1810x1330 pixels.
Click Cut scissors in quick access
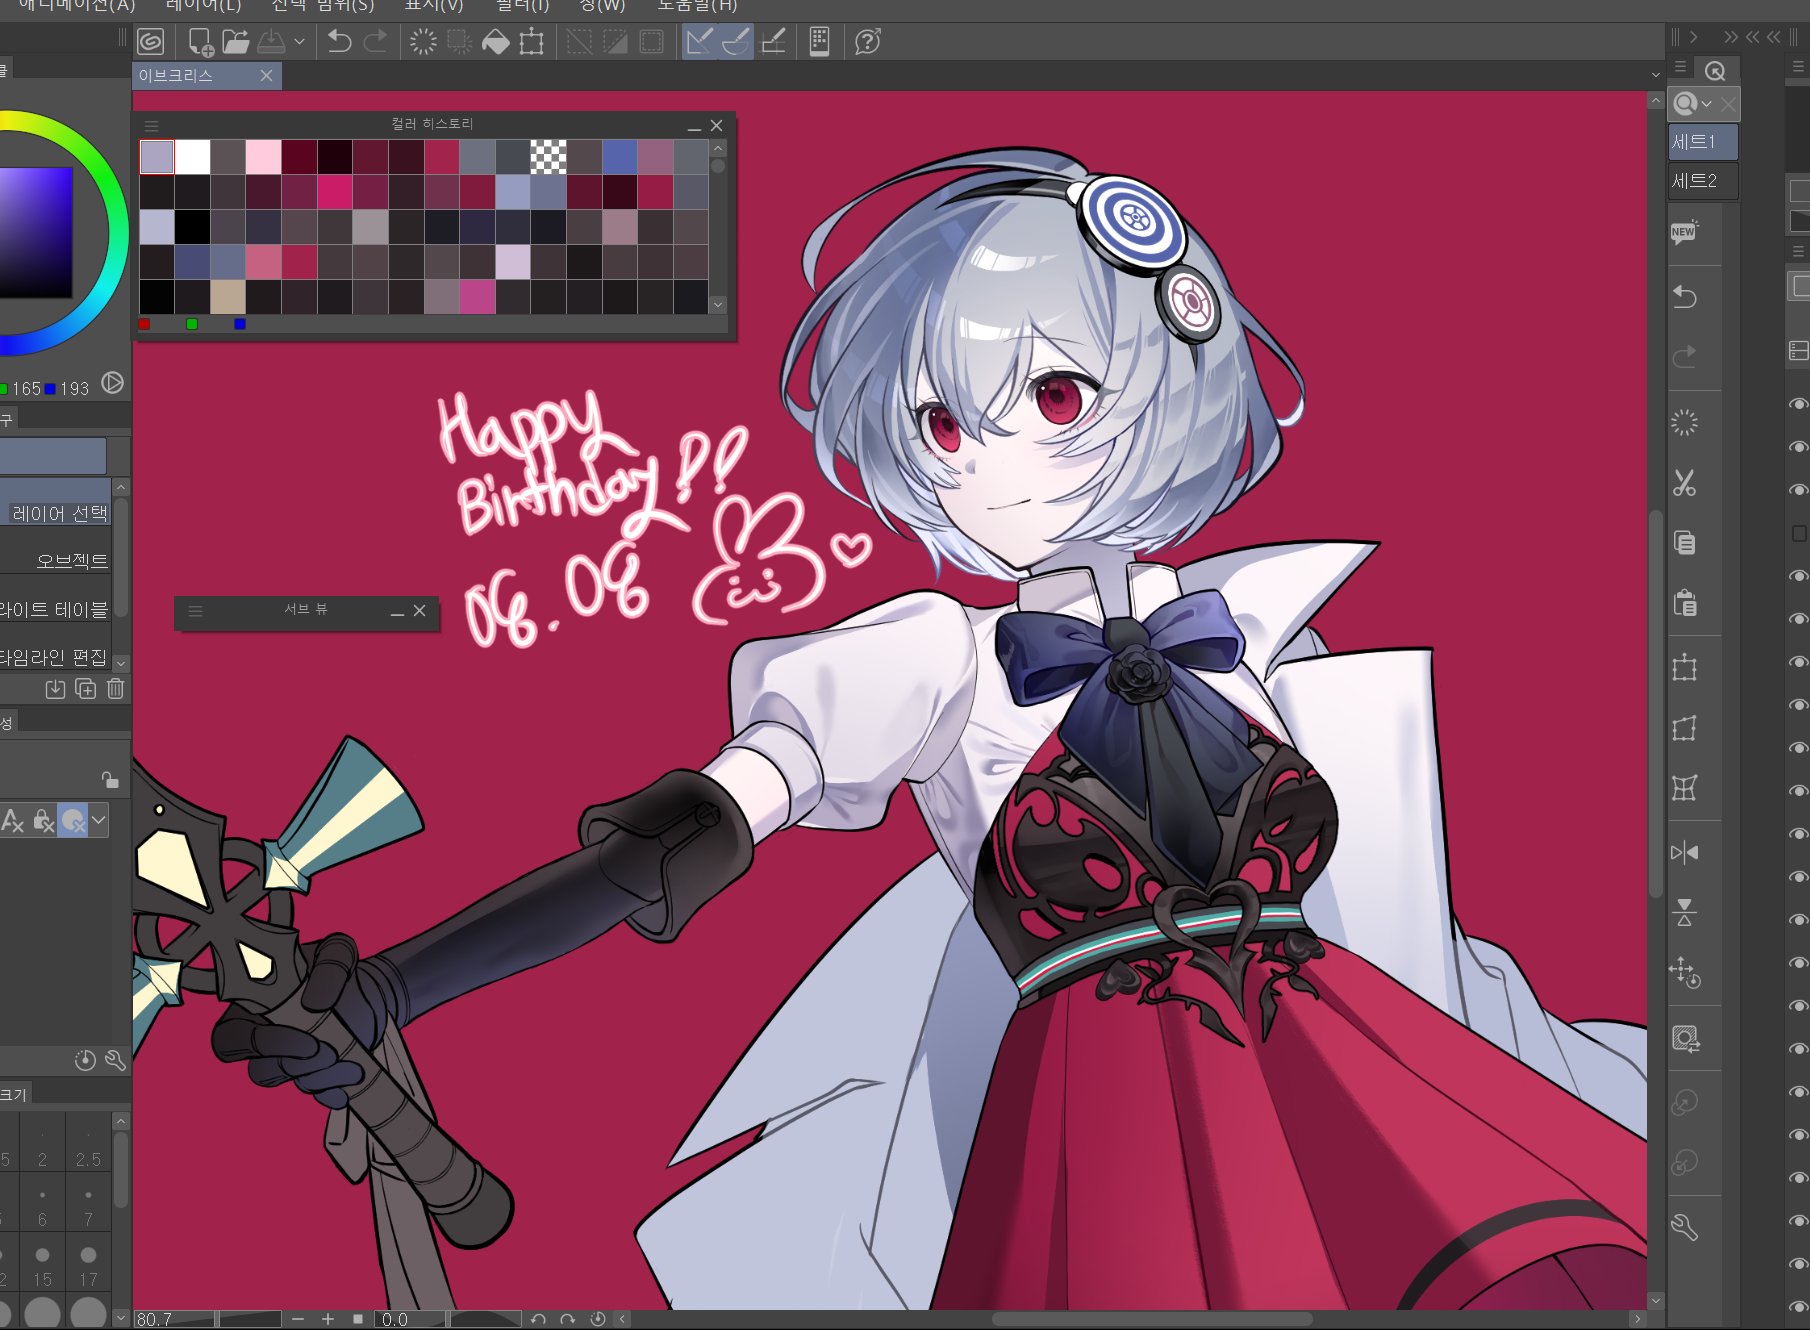(1685, 483)
